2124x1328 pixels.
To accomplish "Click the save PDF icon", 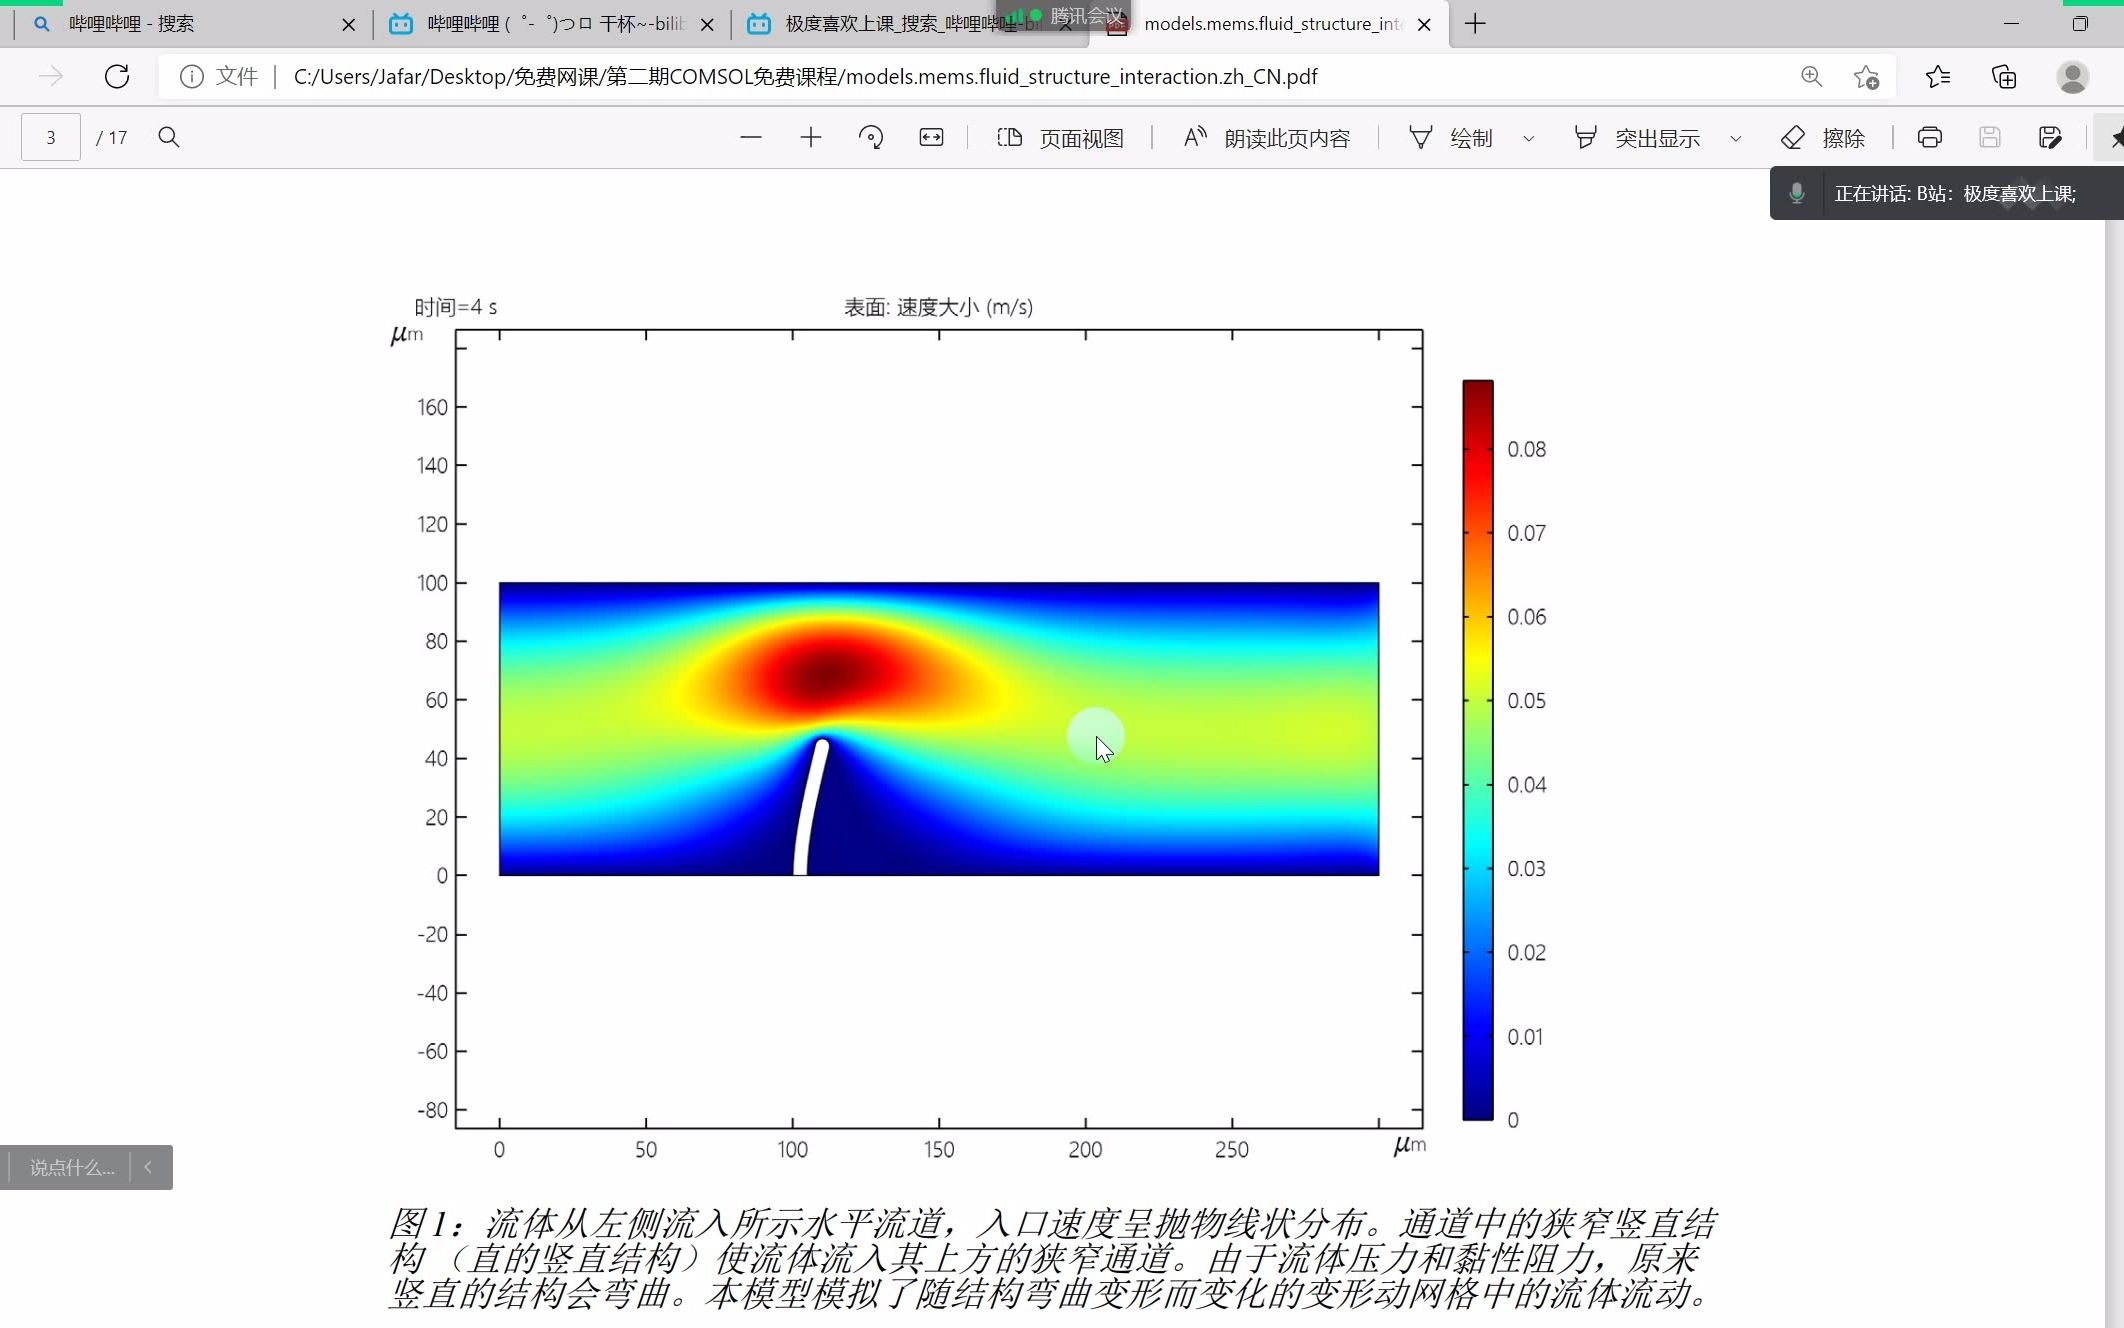I will [1990, 137].
